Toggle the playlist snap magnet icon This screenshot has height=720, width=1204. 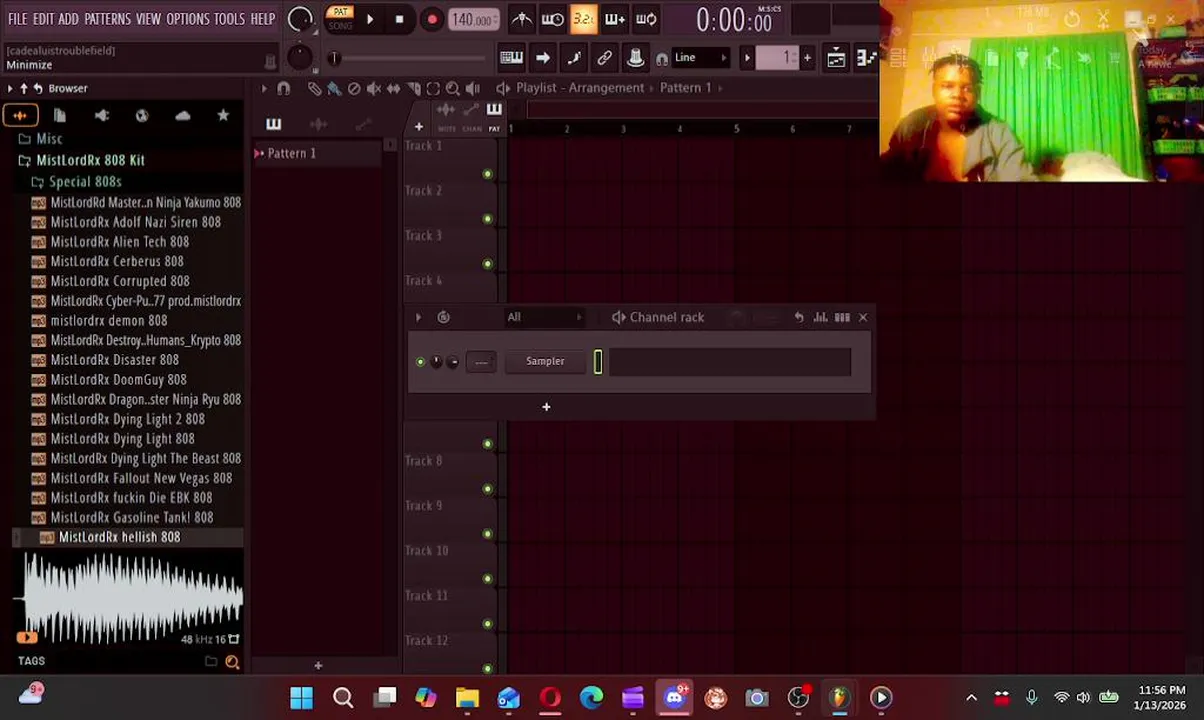(x=283, y=89)
